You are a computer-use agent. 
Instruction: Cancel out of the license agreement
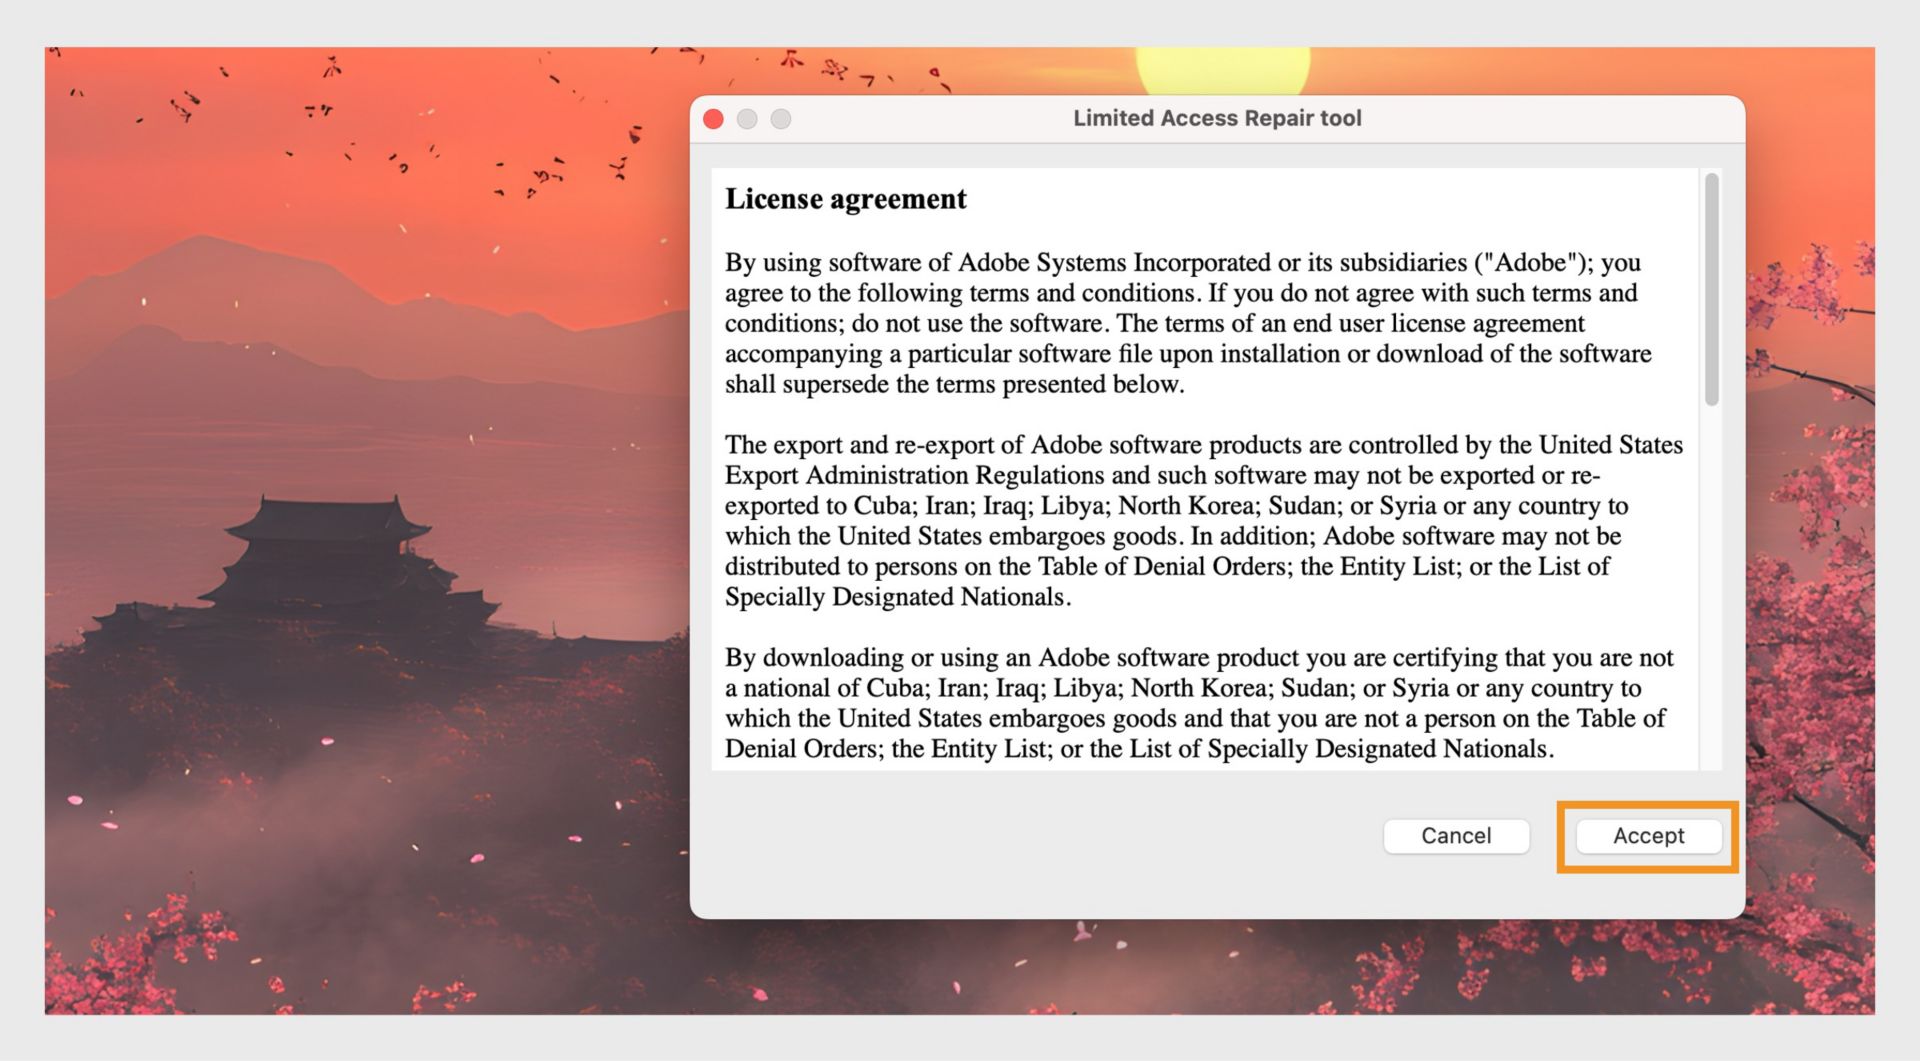pos(1456,836)
